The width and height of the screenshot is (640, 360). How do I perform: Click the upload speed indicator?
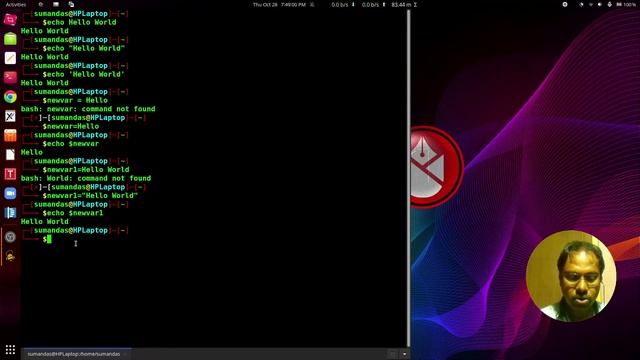coord(373,4)
